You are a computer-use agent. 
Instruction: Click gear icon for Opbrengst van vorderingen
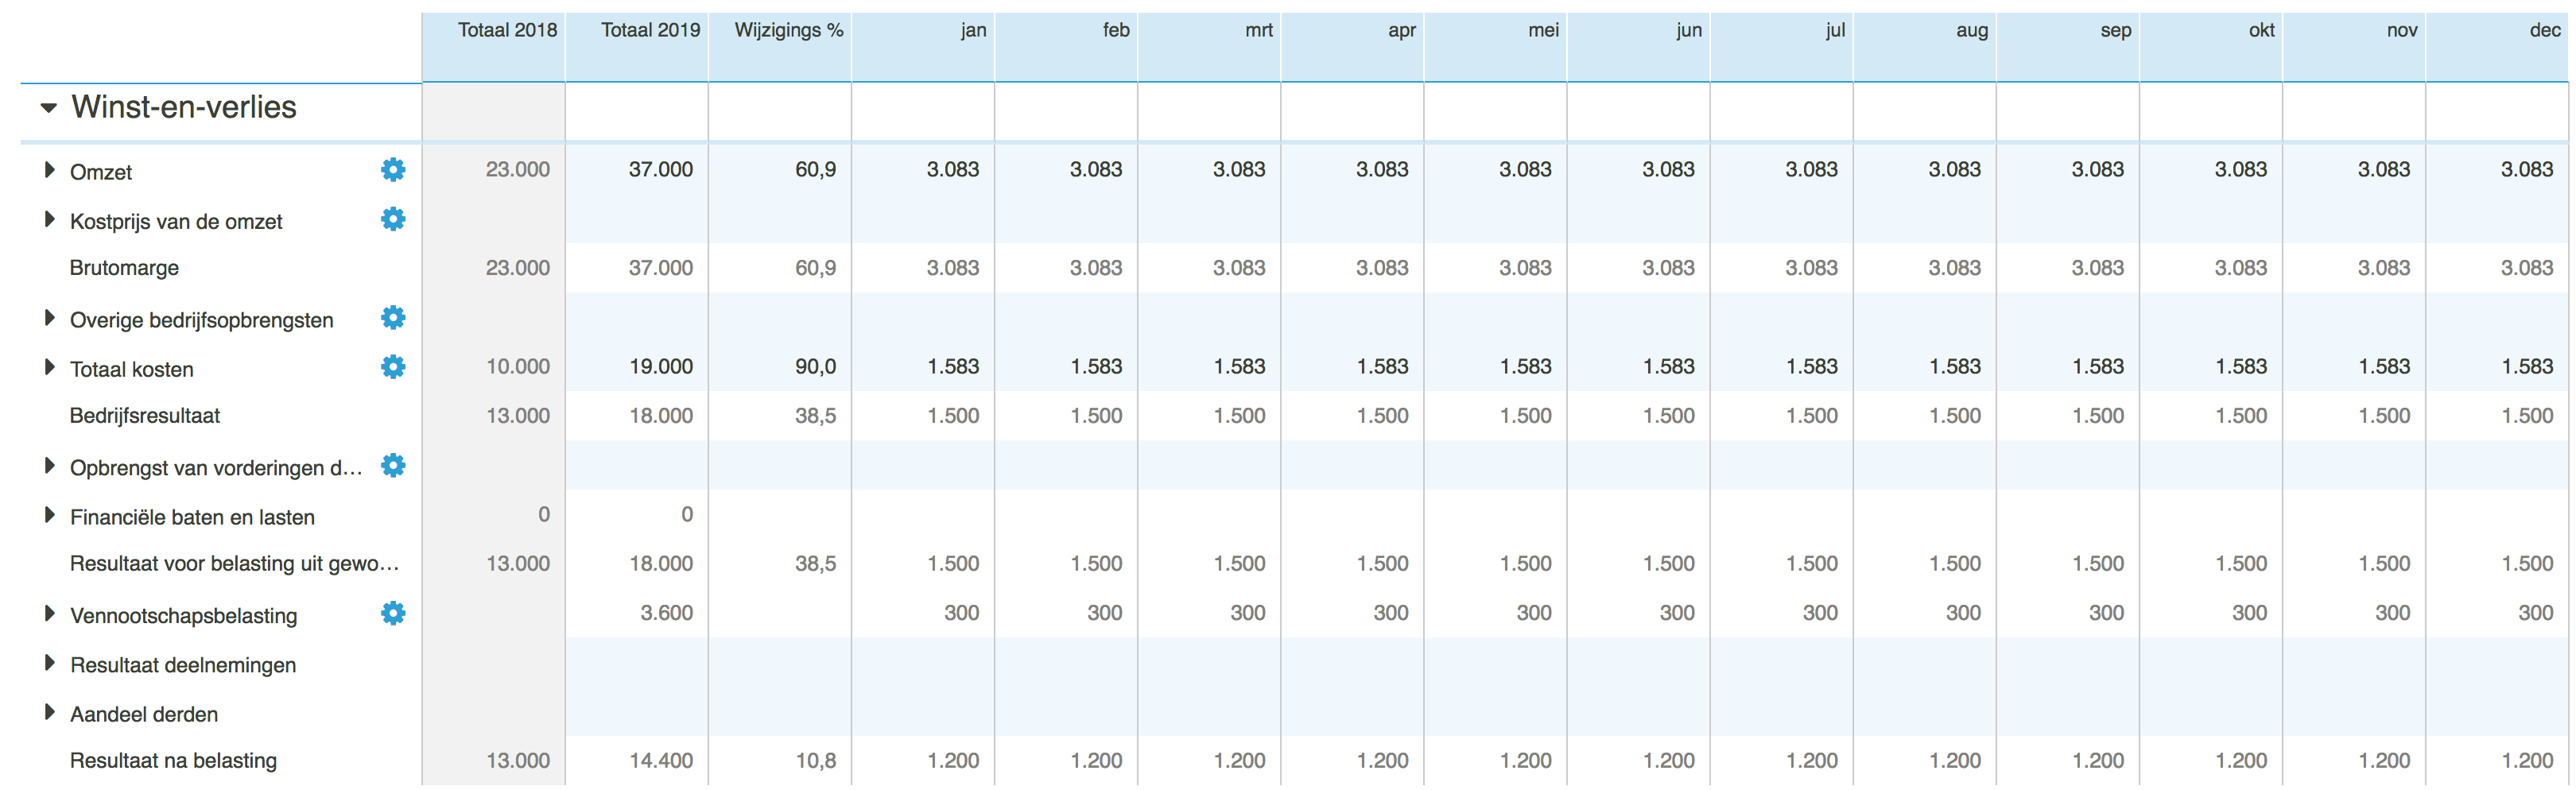click(x=393, y=466)
